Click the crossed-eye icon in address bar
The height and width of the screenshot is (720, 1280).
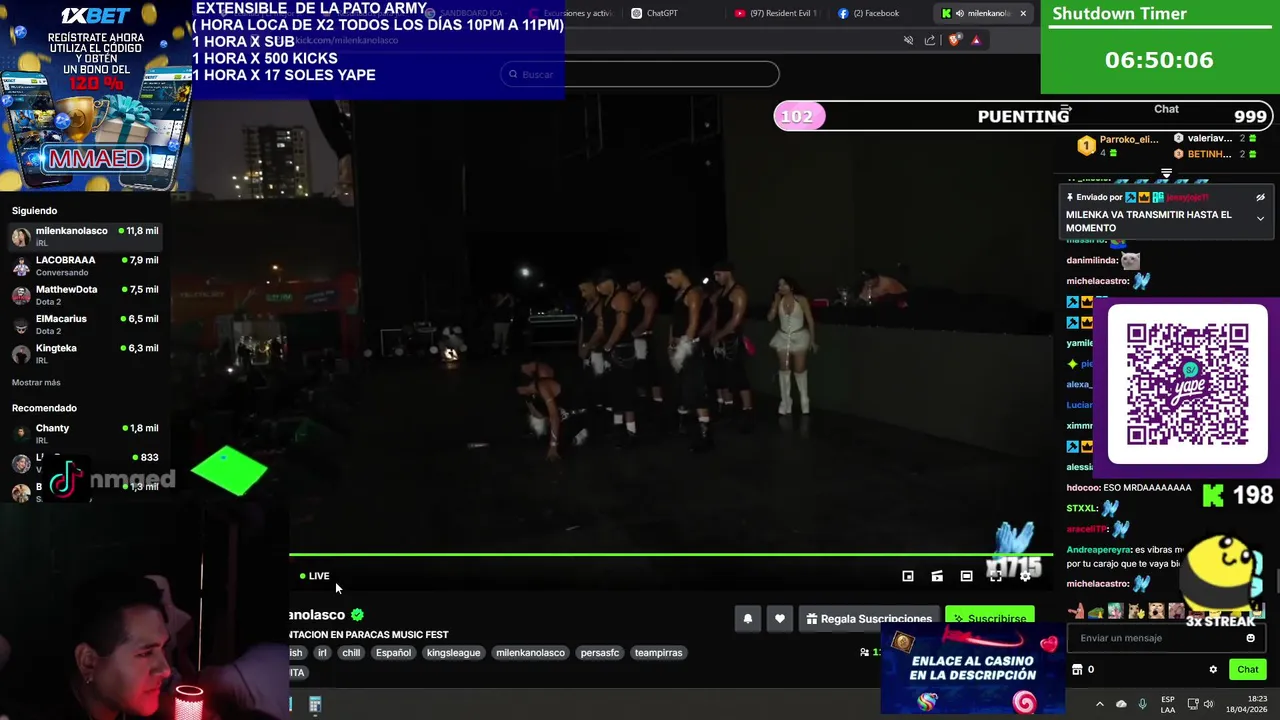tap(908, 40)
